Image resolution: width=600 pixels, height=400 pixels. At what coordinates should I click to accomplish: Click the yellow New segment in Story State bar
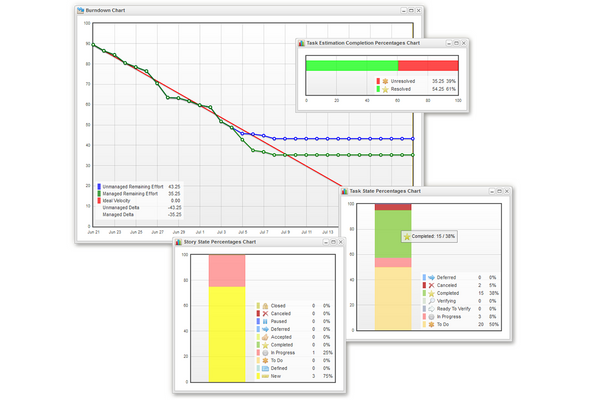(x=227, y=334)
